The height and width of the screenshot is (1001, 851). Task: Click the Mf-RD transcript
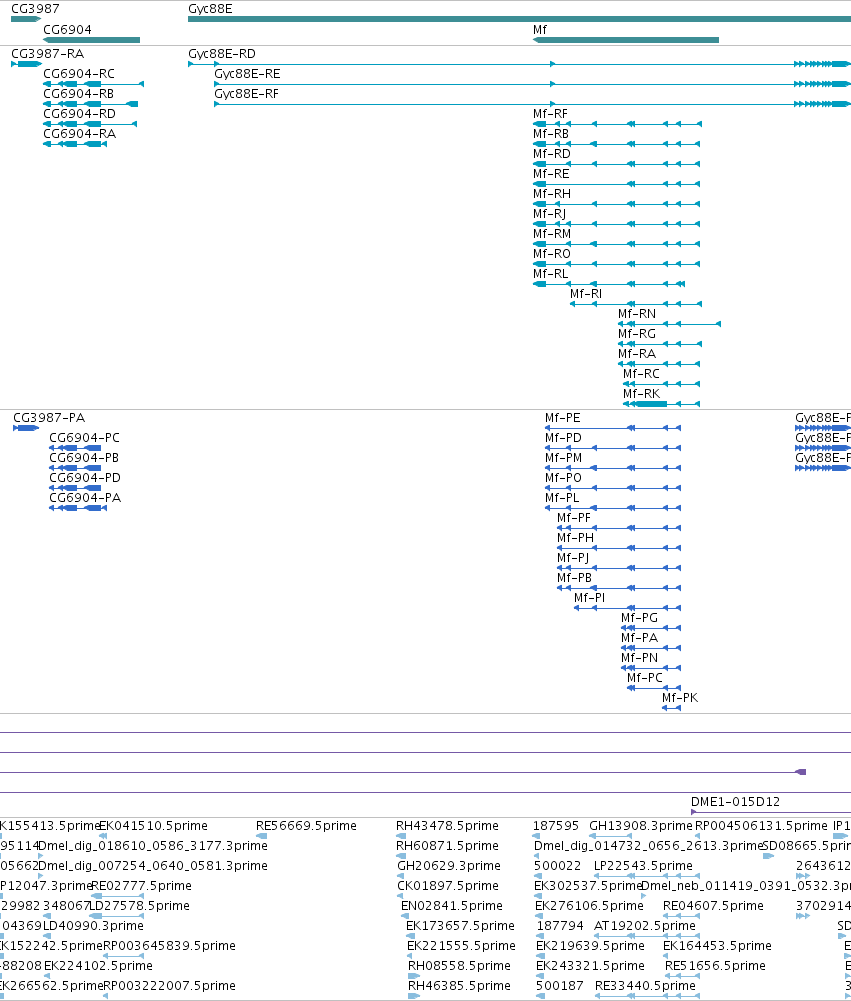click(617, 164)
